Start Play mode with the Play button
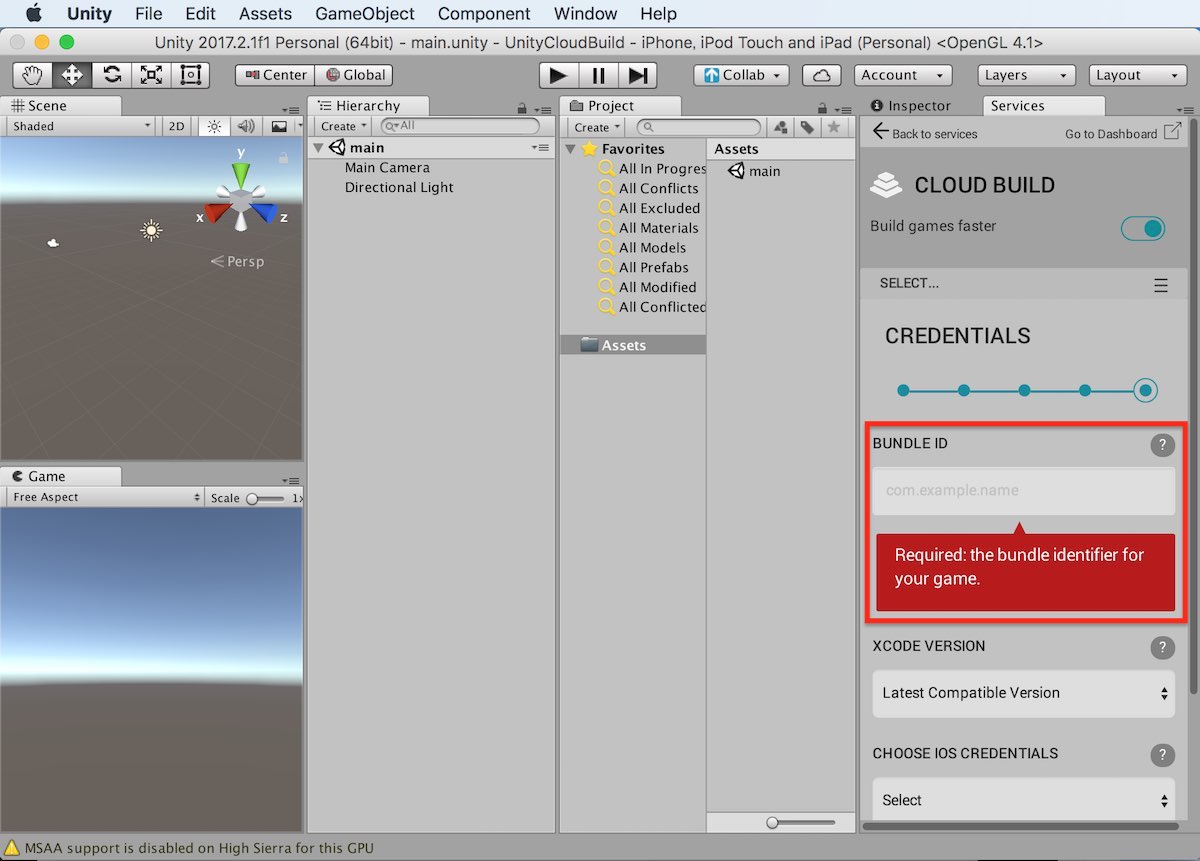Viewport: 1200px width, 861px height. tap(559, 75)
